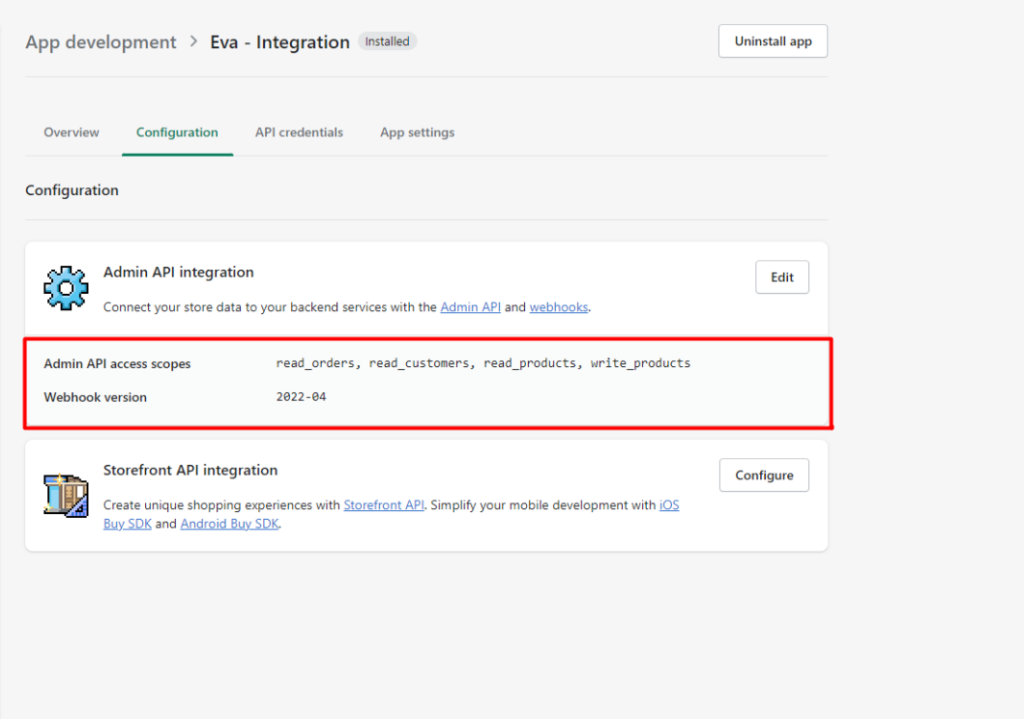Click the Uninstall app button
The height and width of the screenshot is (719, 1024).
coord(773,41)
